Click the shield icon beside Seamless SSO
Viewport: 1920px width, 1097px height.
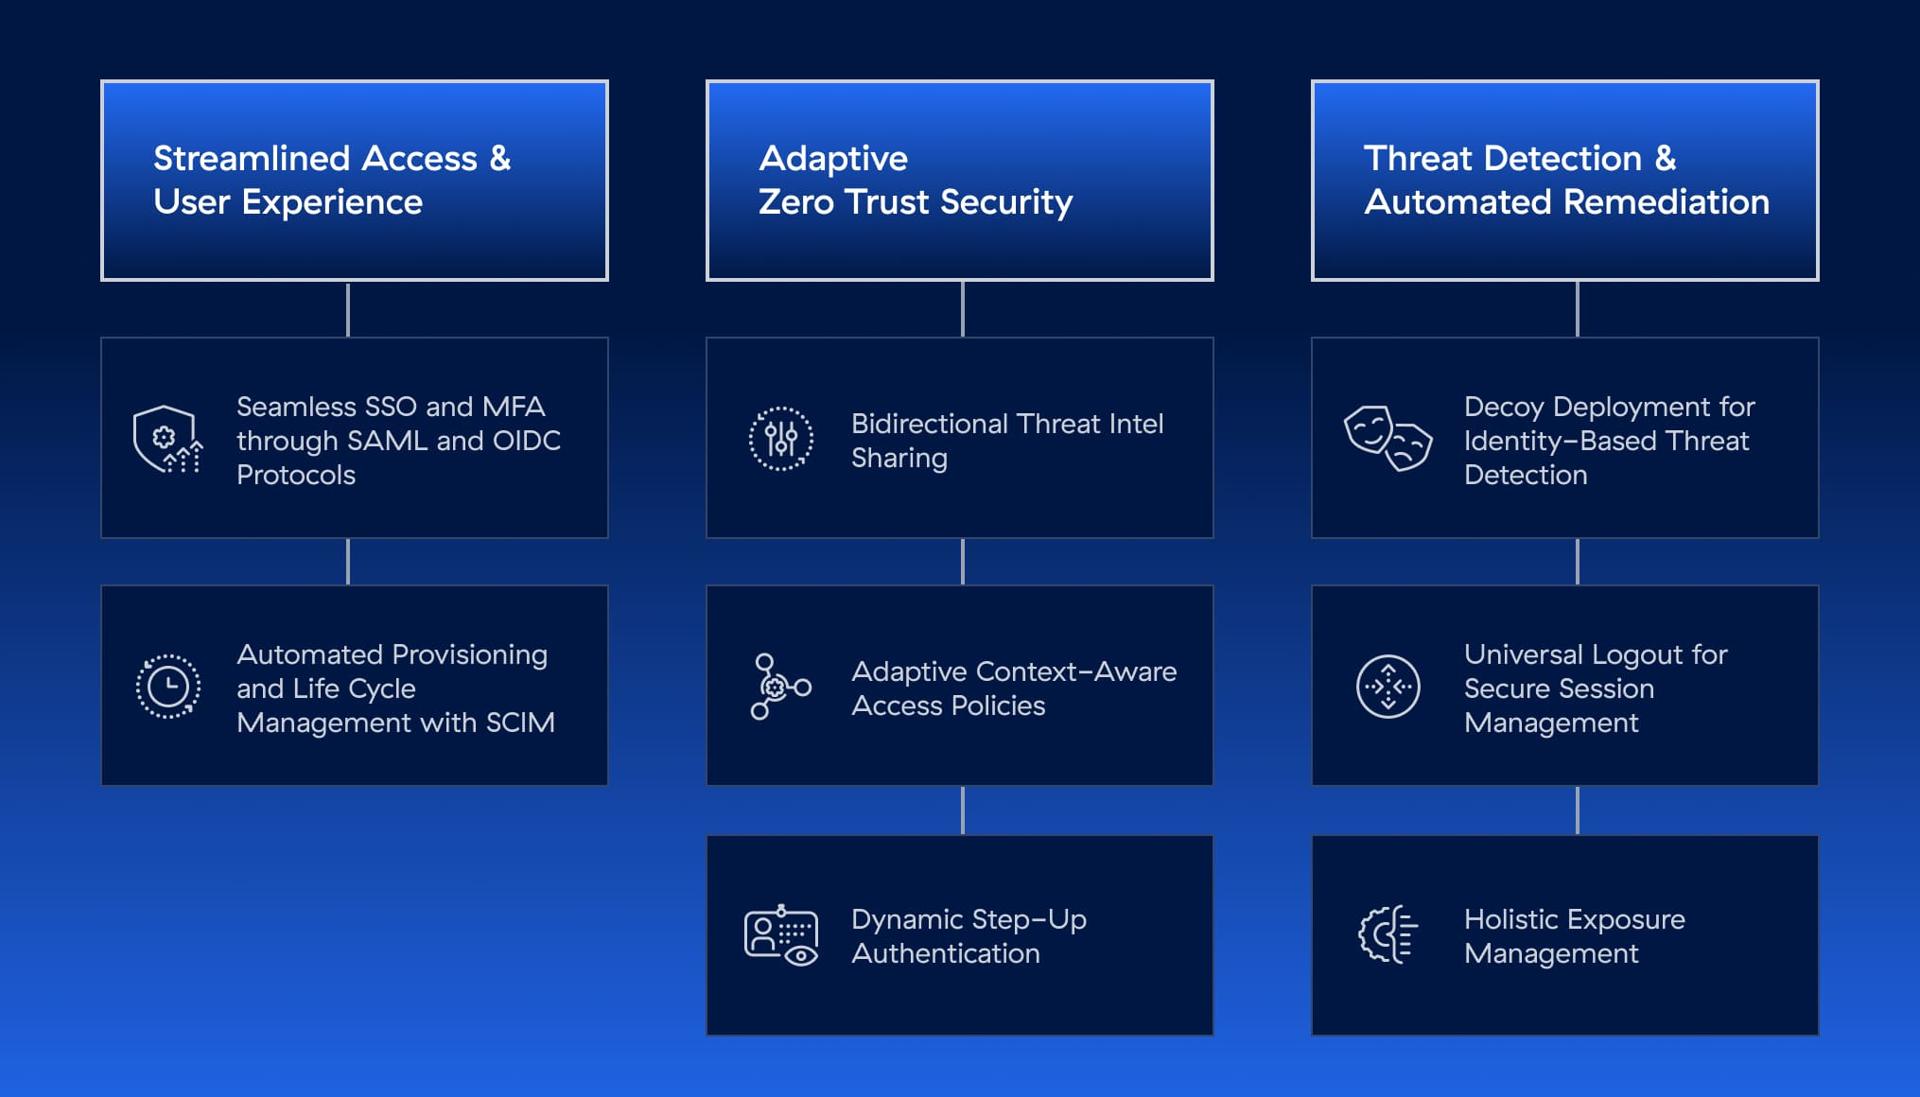point(167,439)
